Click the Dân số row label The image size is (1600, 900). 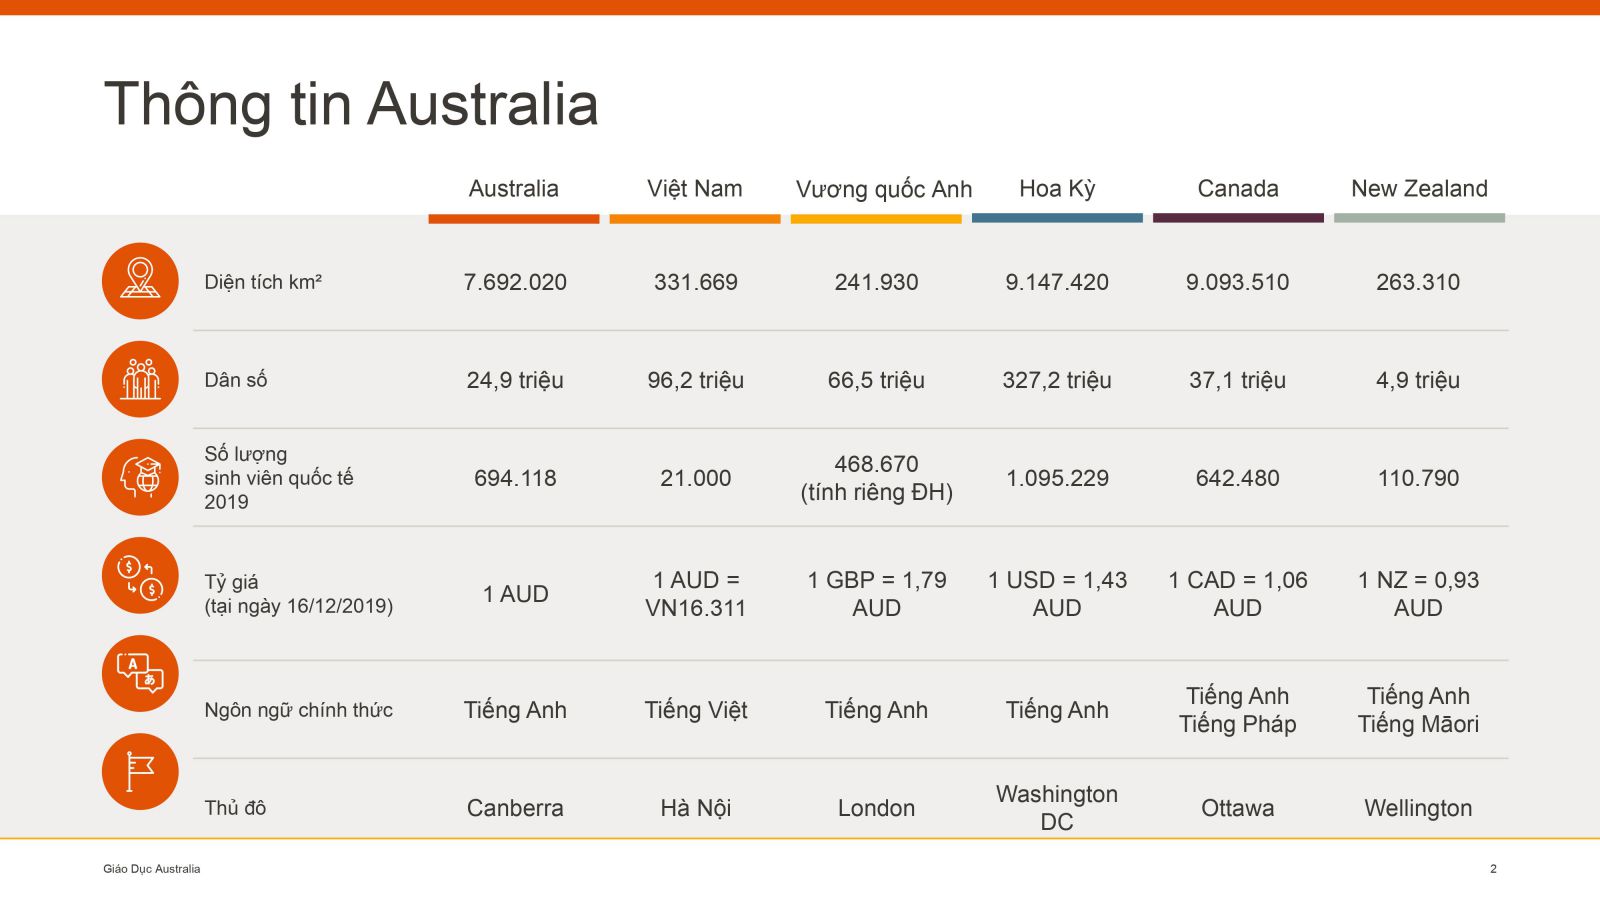coord(236,380)
